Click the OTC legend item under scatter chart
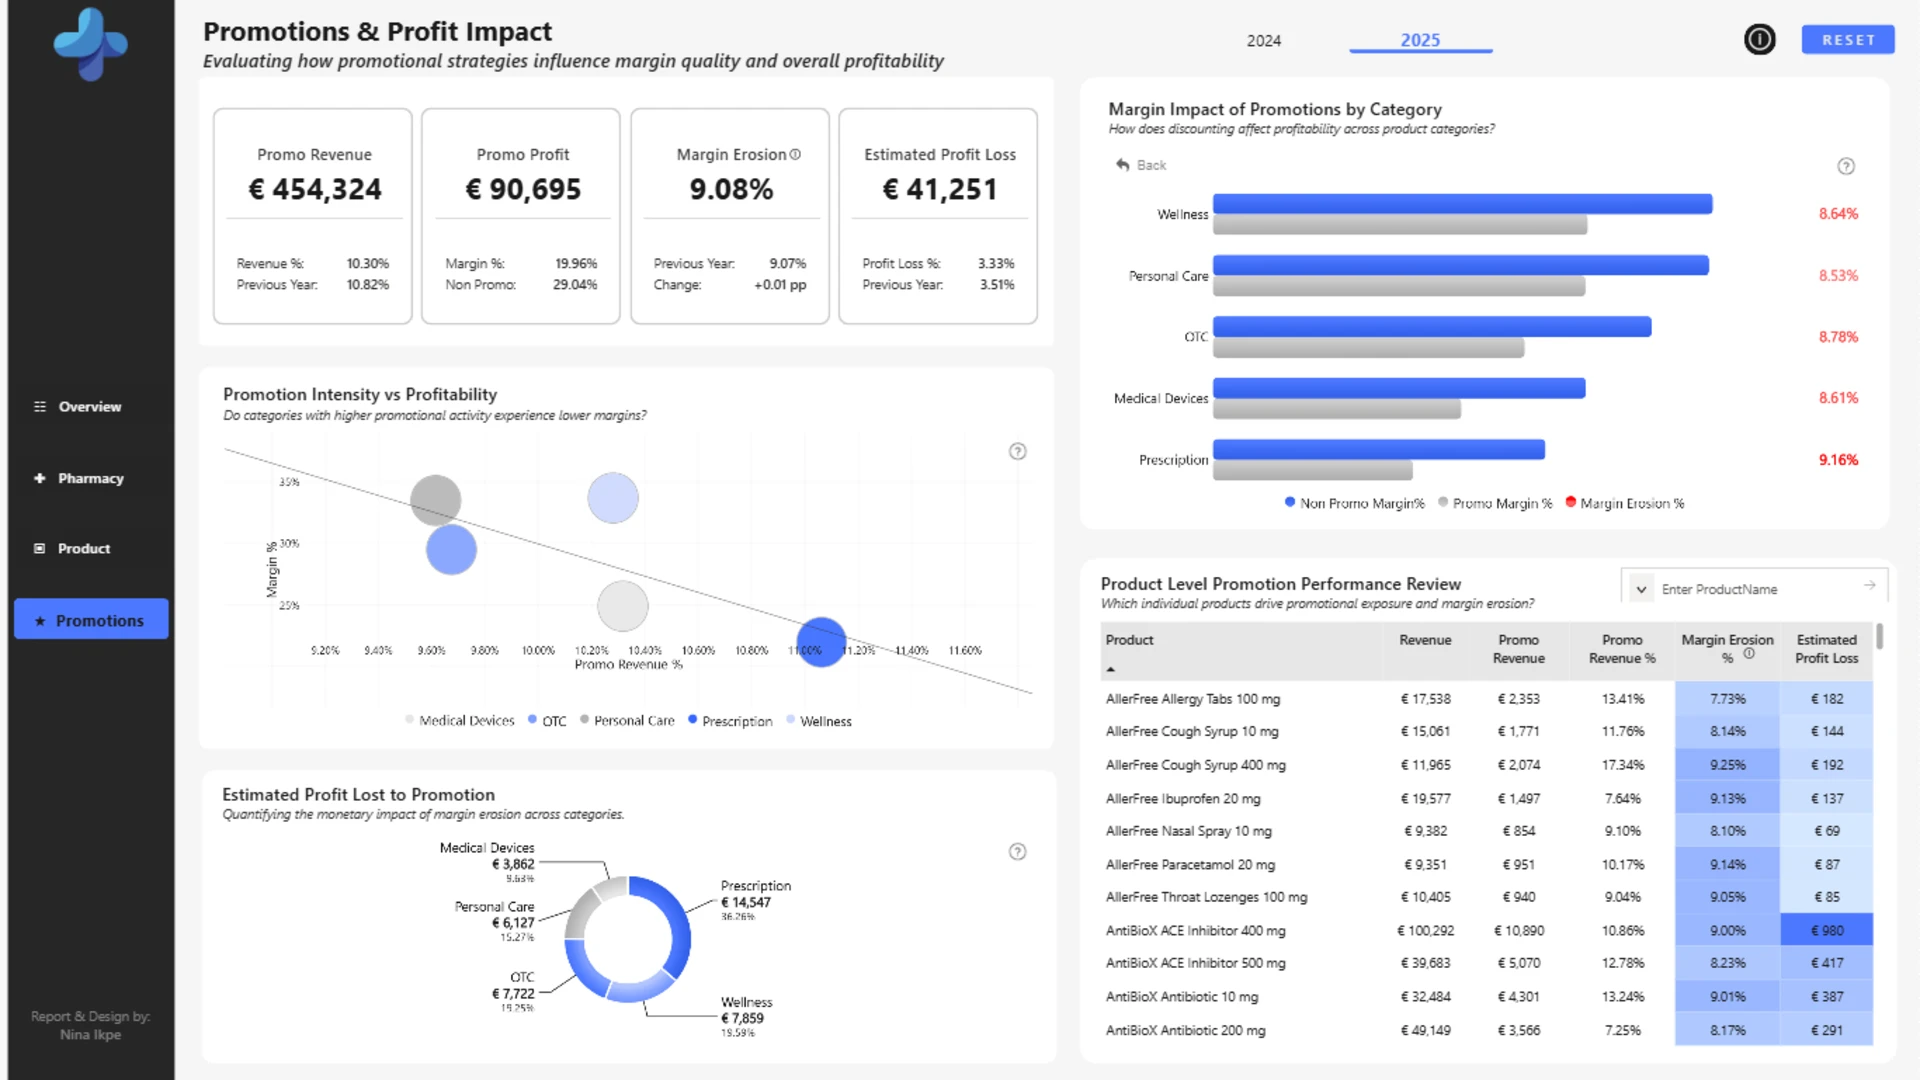 tap(547, 721)
